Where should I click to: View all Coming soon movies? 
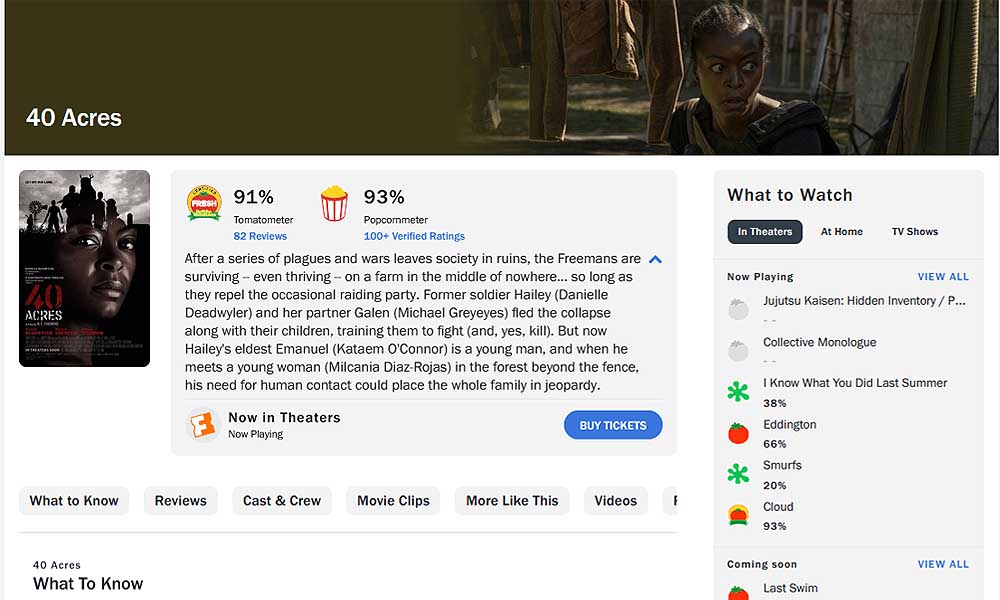943,564
